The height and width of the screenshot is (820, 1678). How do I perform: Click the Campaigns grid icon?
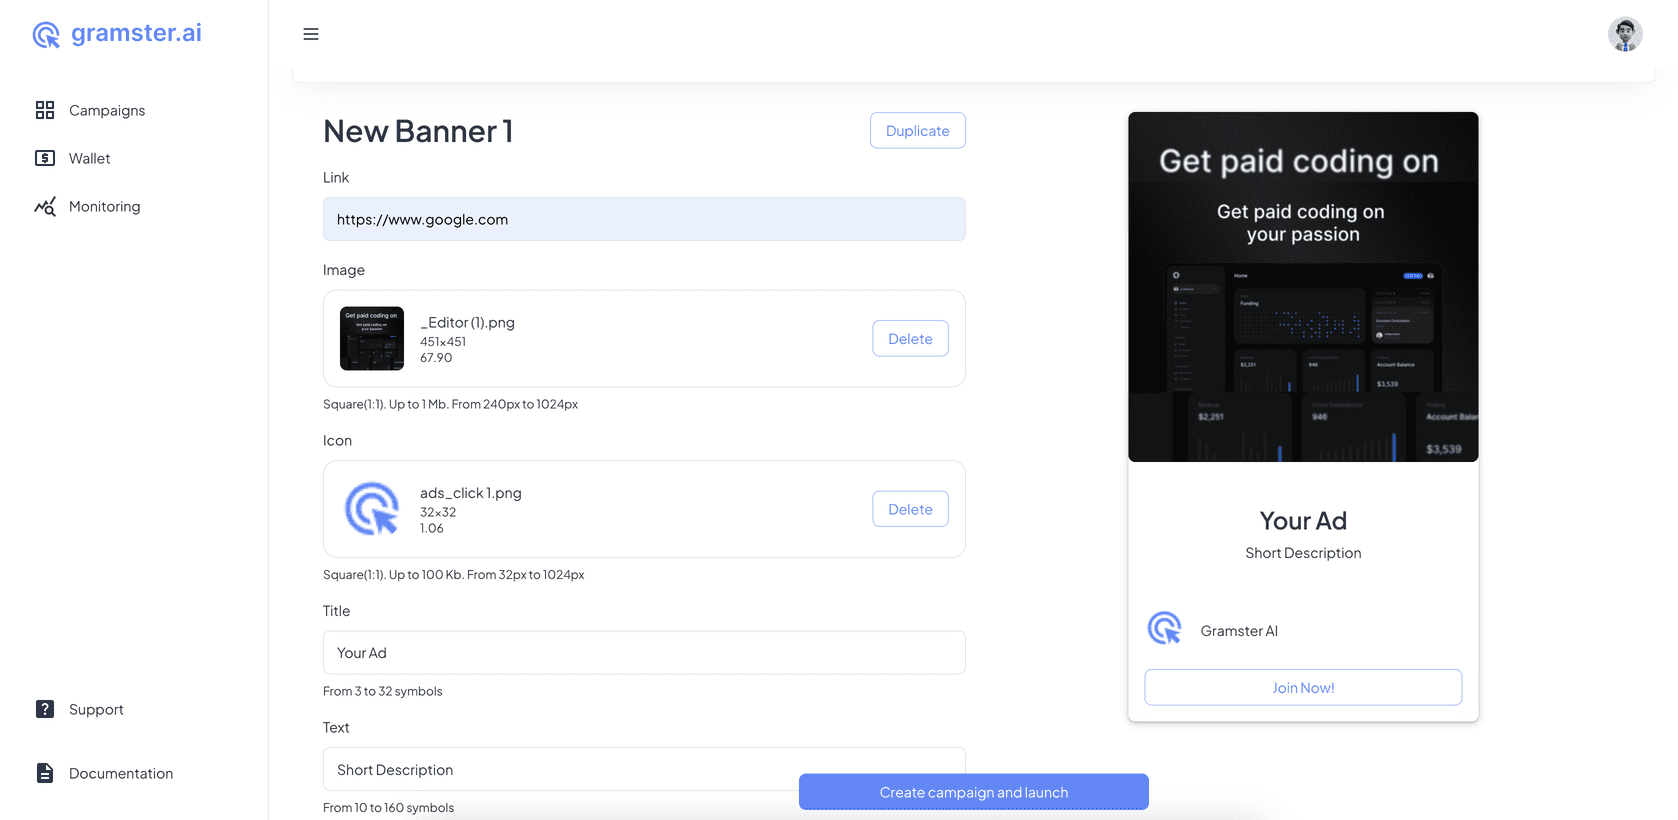coord(45,110)
